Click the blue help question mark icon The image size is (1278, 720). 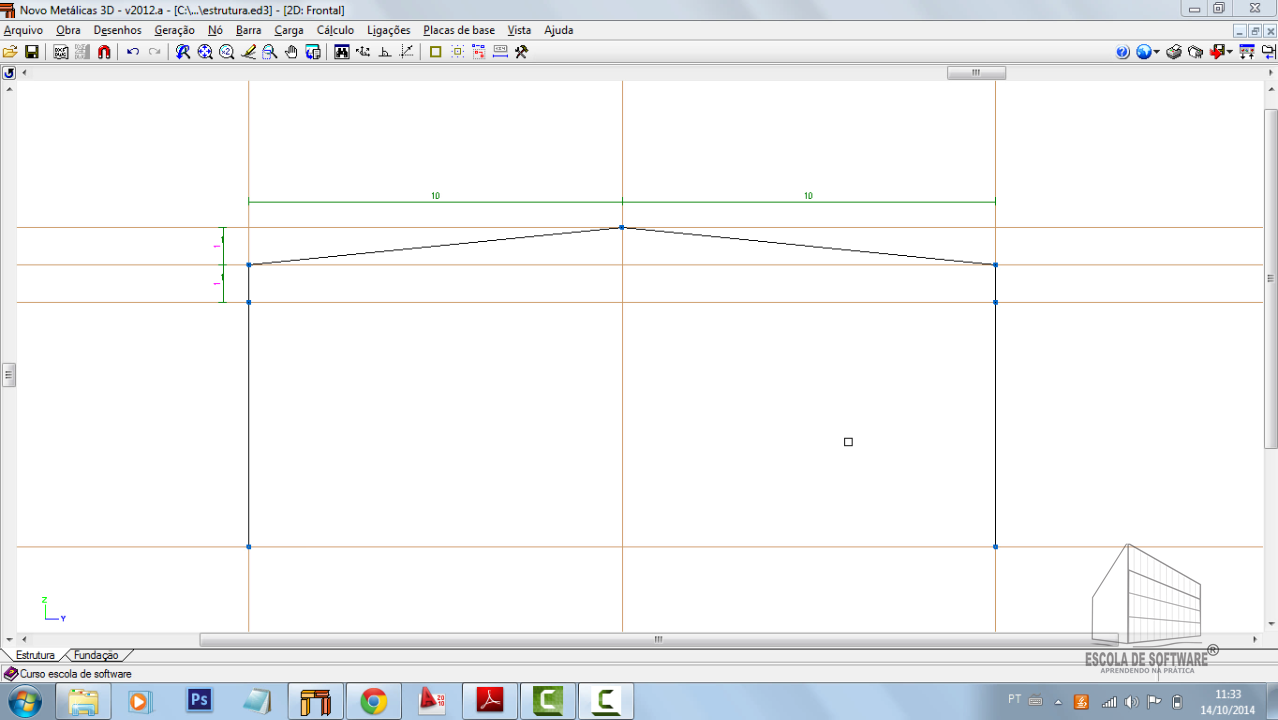(x=1123, y=52)
